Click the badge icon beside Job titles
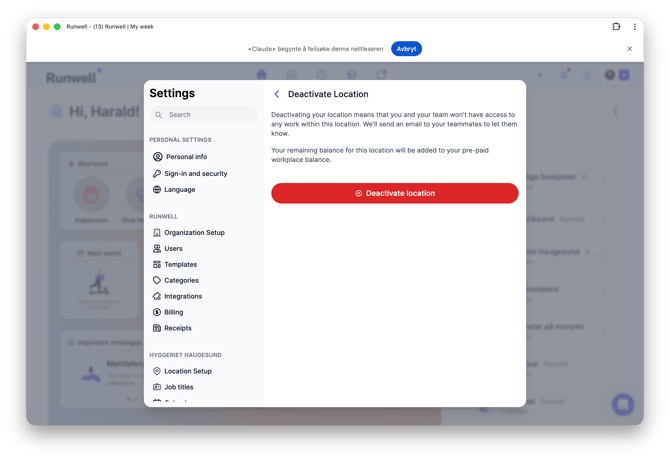This screenshot has height=460, width=670. point(157,387)
